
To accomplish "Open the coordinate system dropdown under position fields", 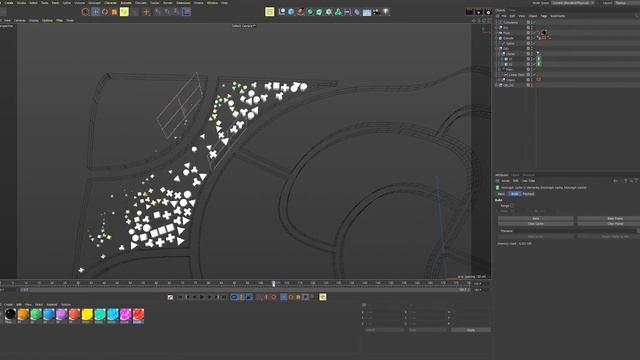I will coord(384,330).
